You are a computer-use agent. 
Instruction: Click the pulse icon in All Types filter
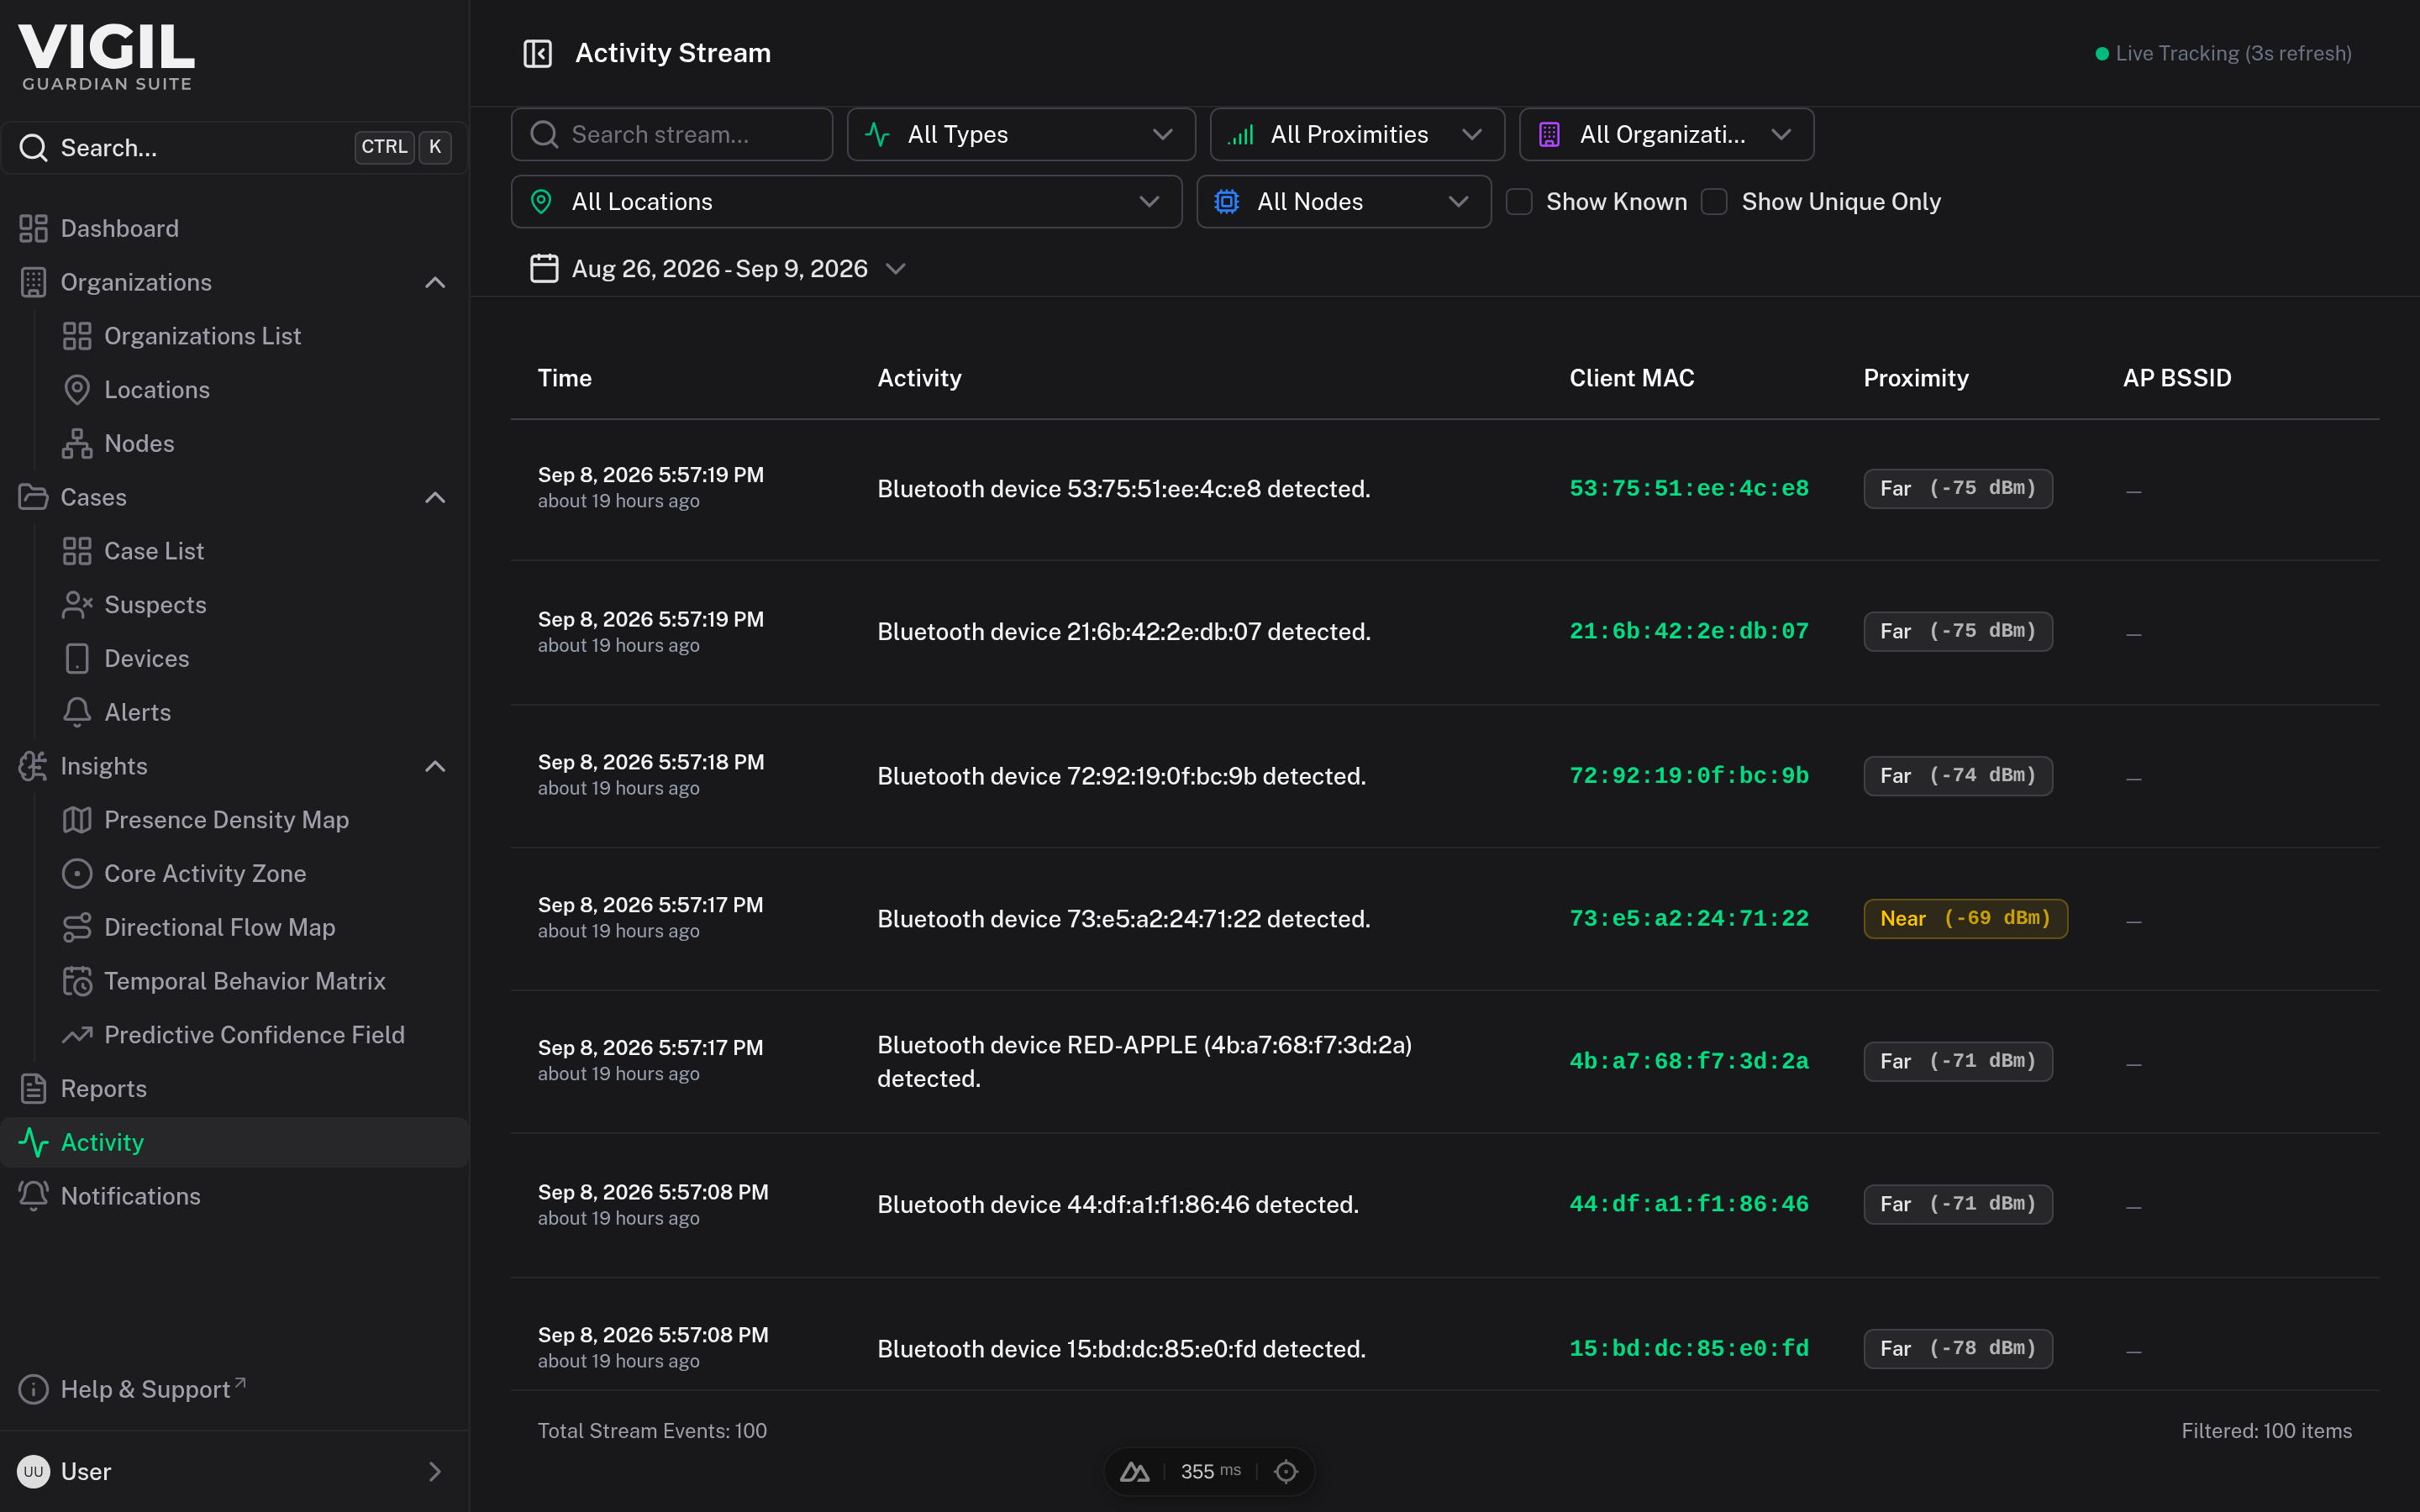click(x=877, y=134)
